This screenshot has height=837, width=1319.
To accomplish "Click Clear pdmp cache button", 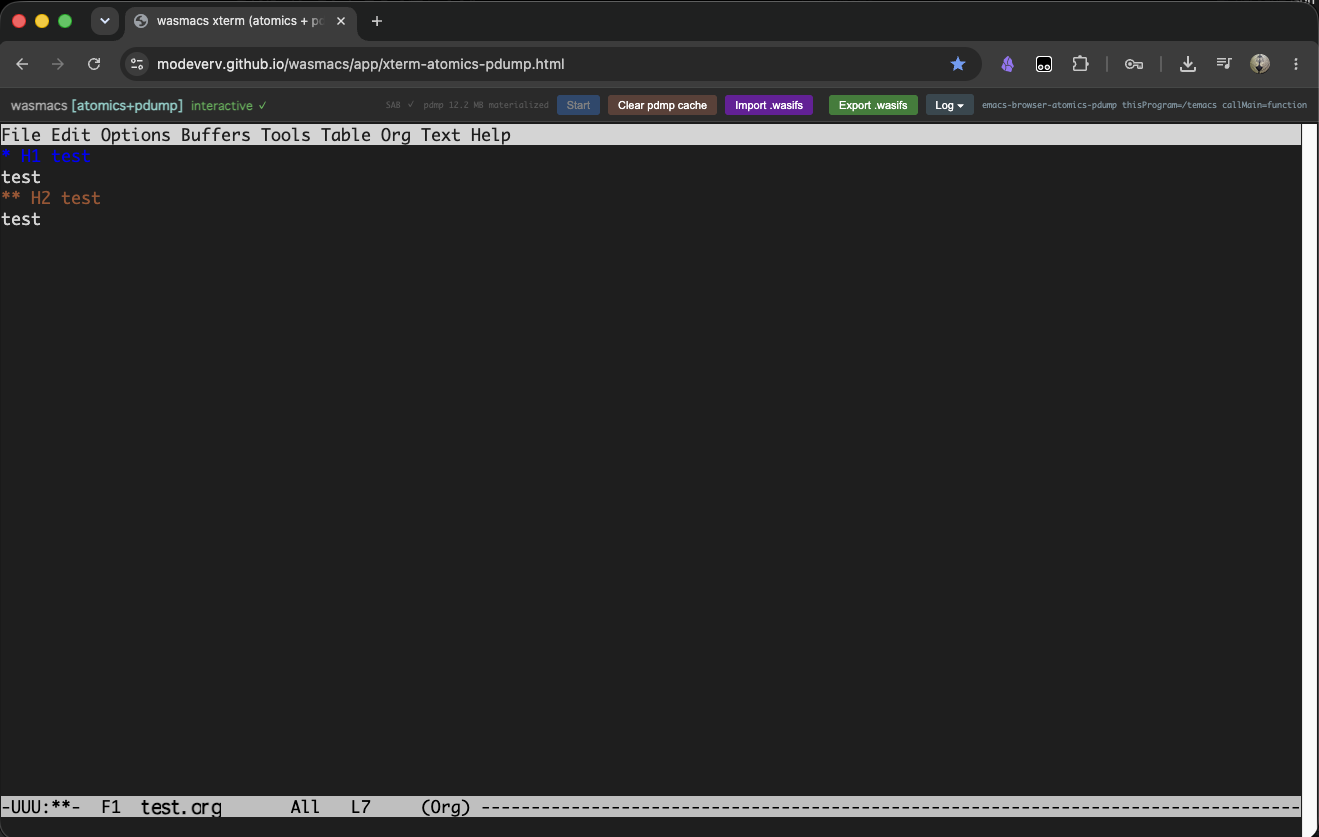I will tap(662, 105).
